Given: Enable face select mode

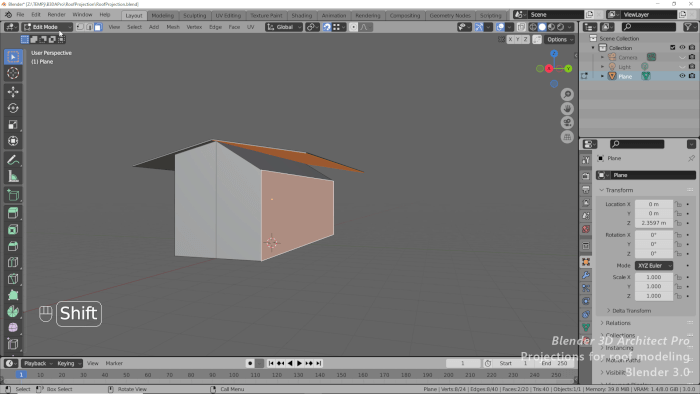Looking at the screenshot, I should click(98, 27).
